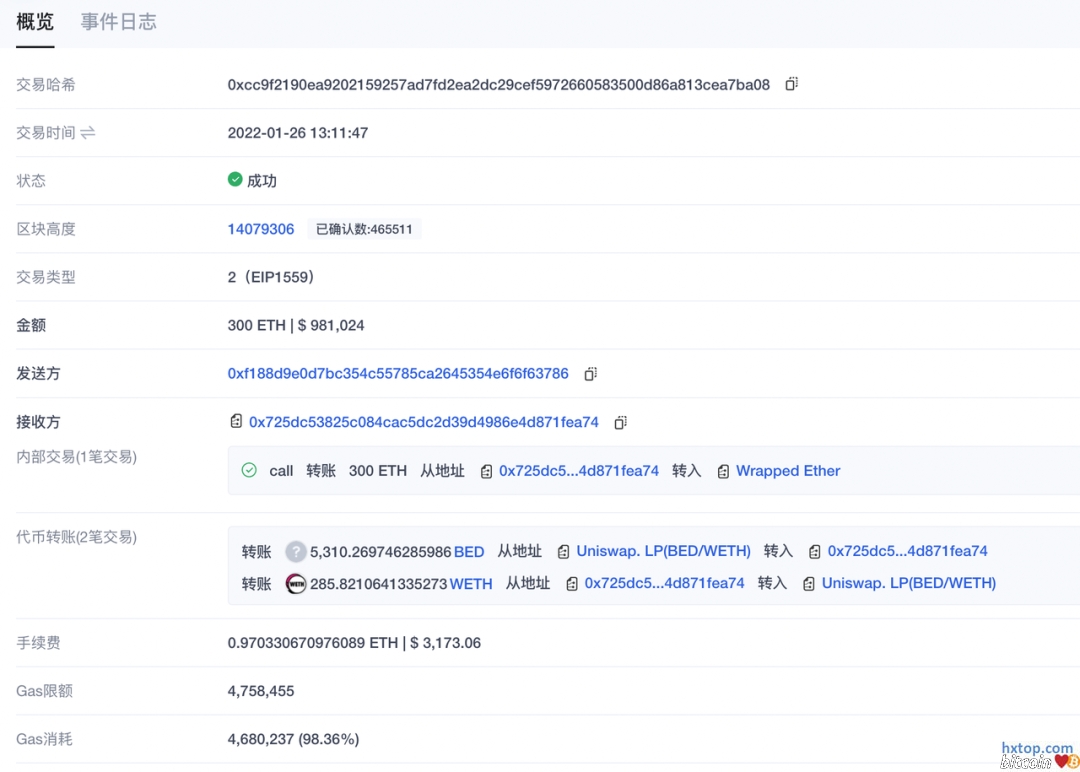Open the BED token link

(x=469, y=551)
